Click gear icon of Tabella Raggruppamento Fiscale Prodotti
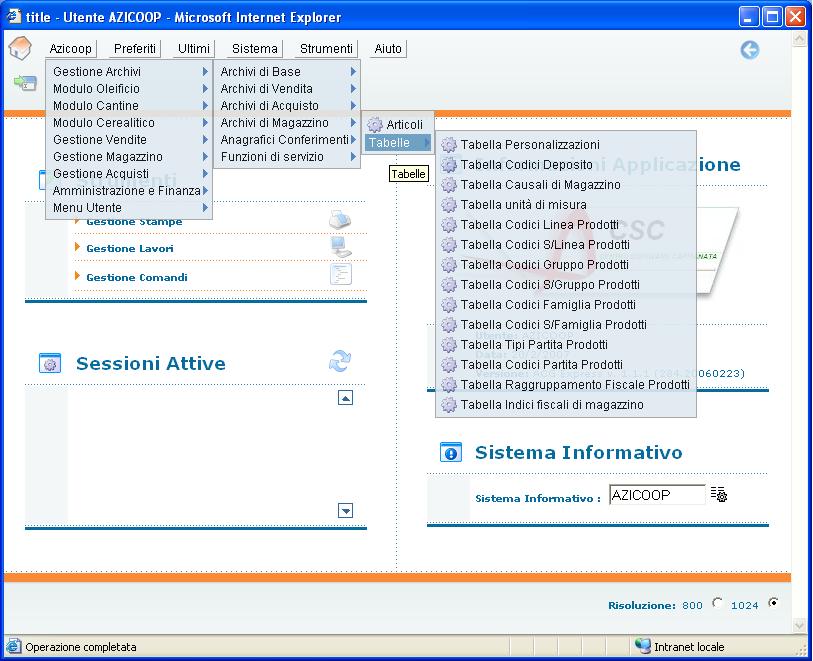Viewport: 813px width, 661px height. click(x=448, y=385)
